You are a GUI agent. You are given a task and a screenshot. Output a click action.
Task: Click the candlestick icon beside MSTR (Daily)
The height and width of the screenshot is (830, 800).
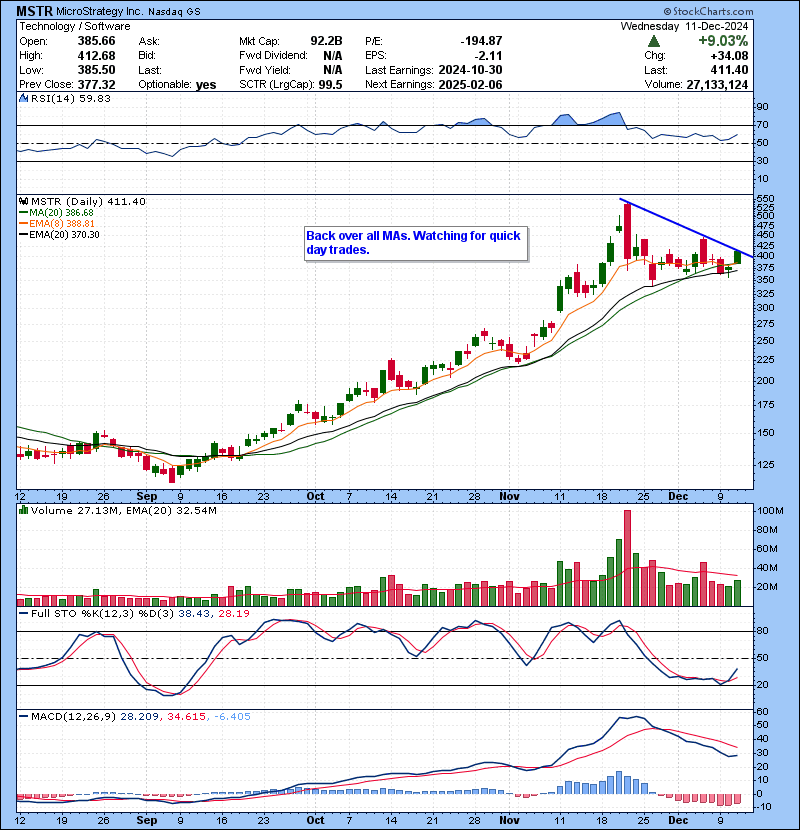point(23,201)
